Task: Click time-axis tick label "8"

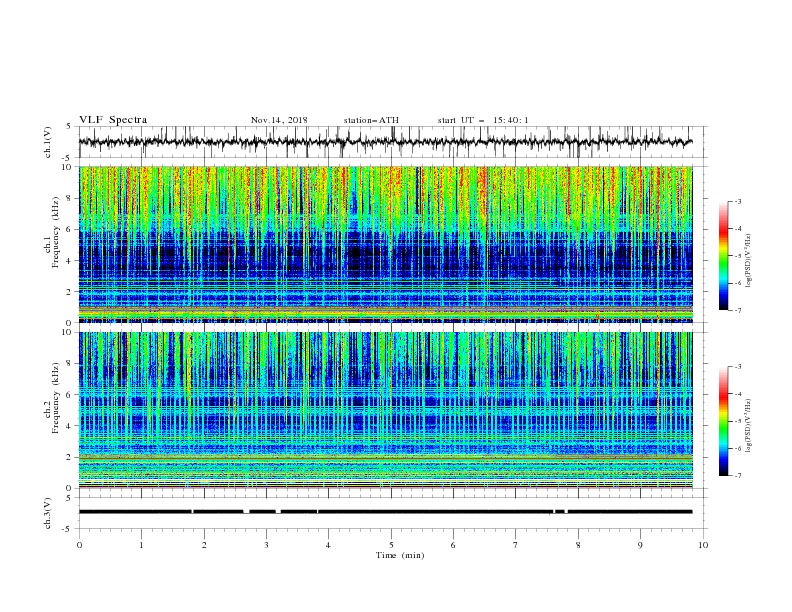Action: coord(578,545)
